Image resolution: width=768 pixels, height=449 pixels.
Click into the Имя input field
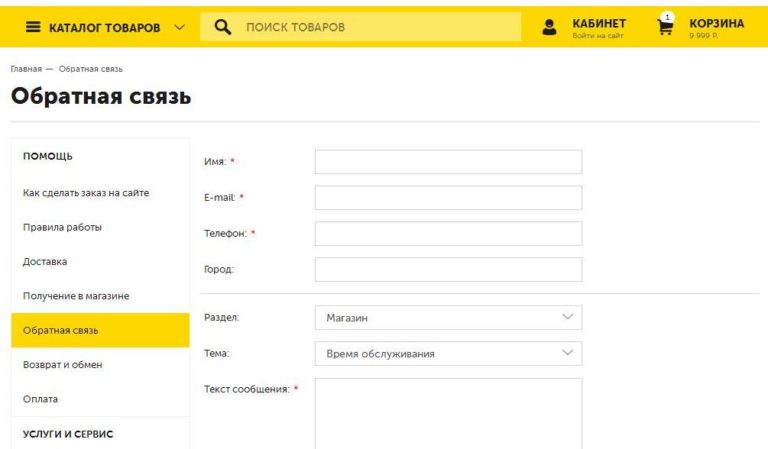pyautogui.click(x=448, y=162)
